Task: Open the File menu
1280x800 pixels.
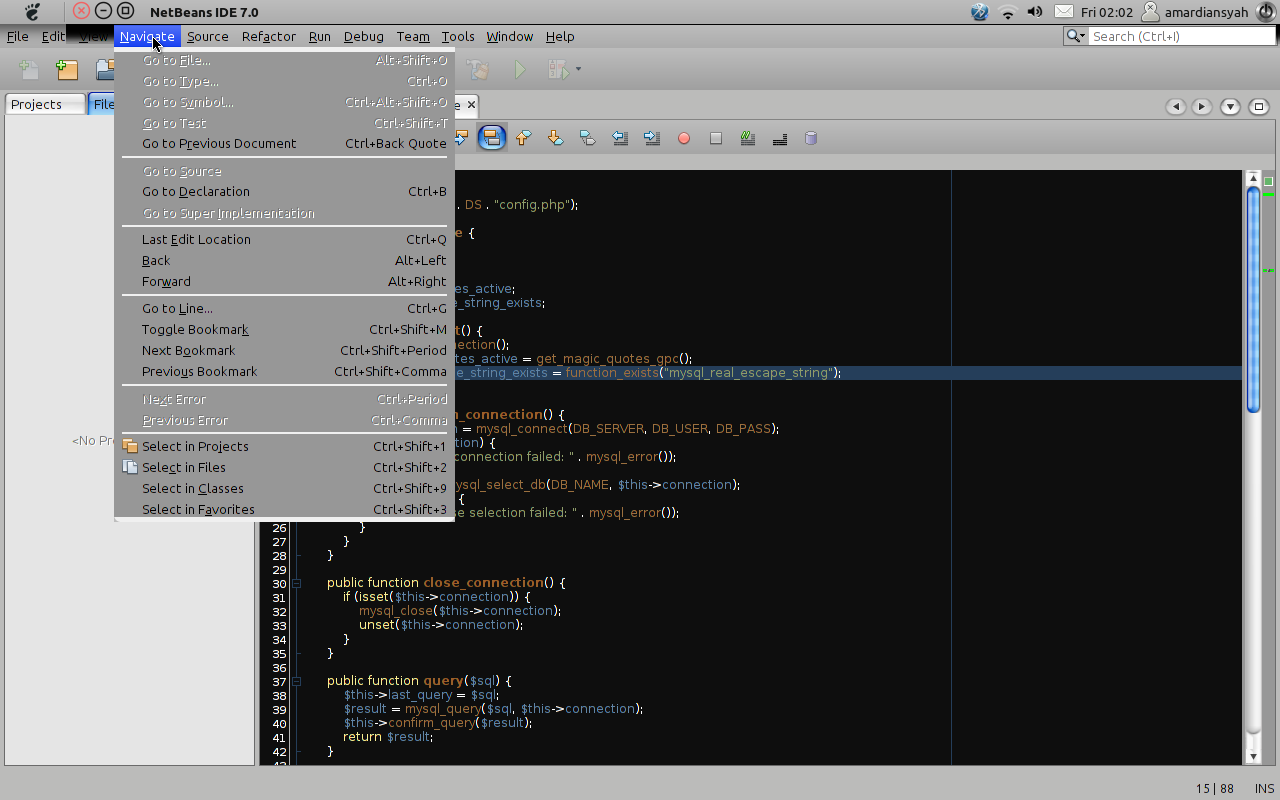Action: (17, 36)
